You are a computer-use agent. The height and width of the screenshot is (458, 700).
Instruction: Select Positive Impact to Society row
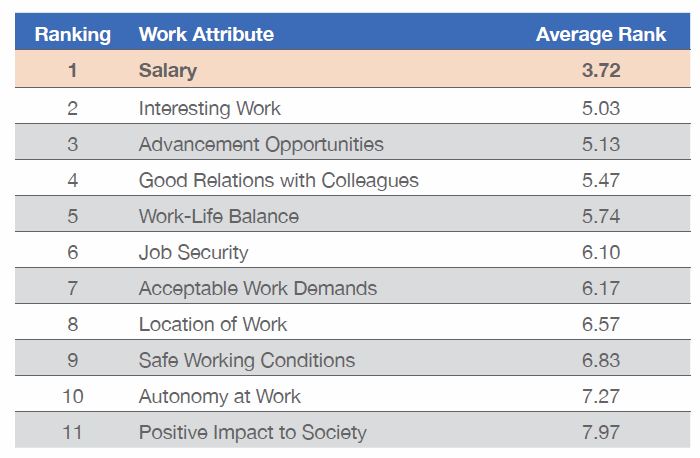pyautogui.click(x=353, y=430)
